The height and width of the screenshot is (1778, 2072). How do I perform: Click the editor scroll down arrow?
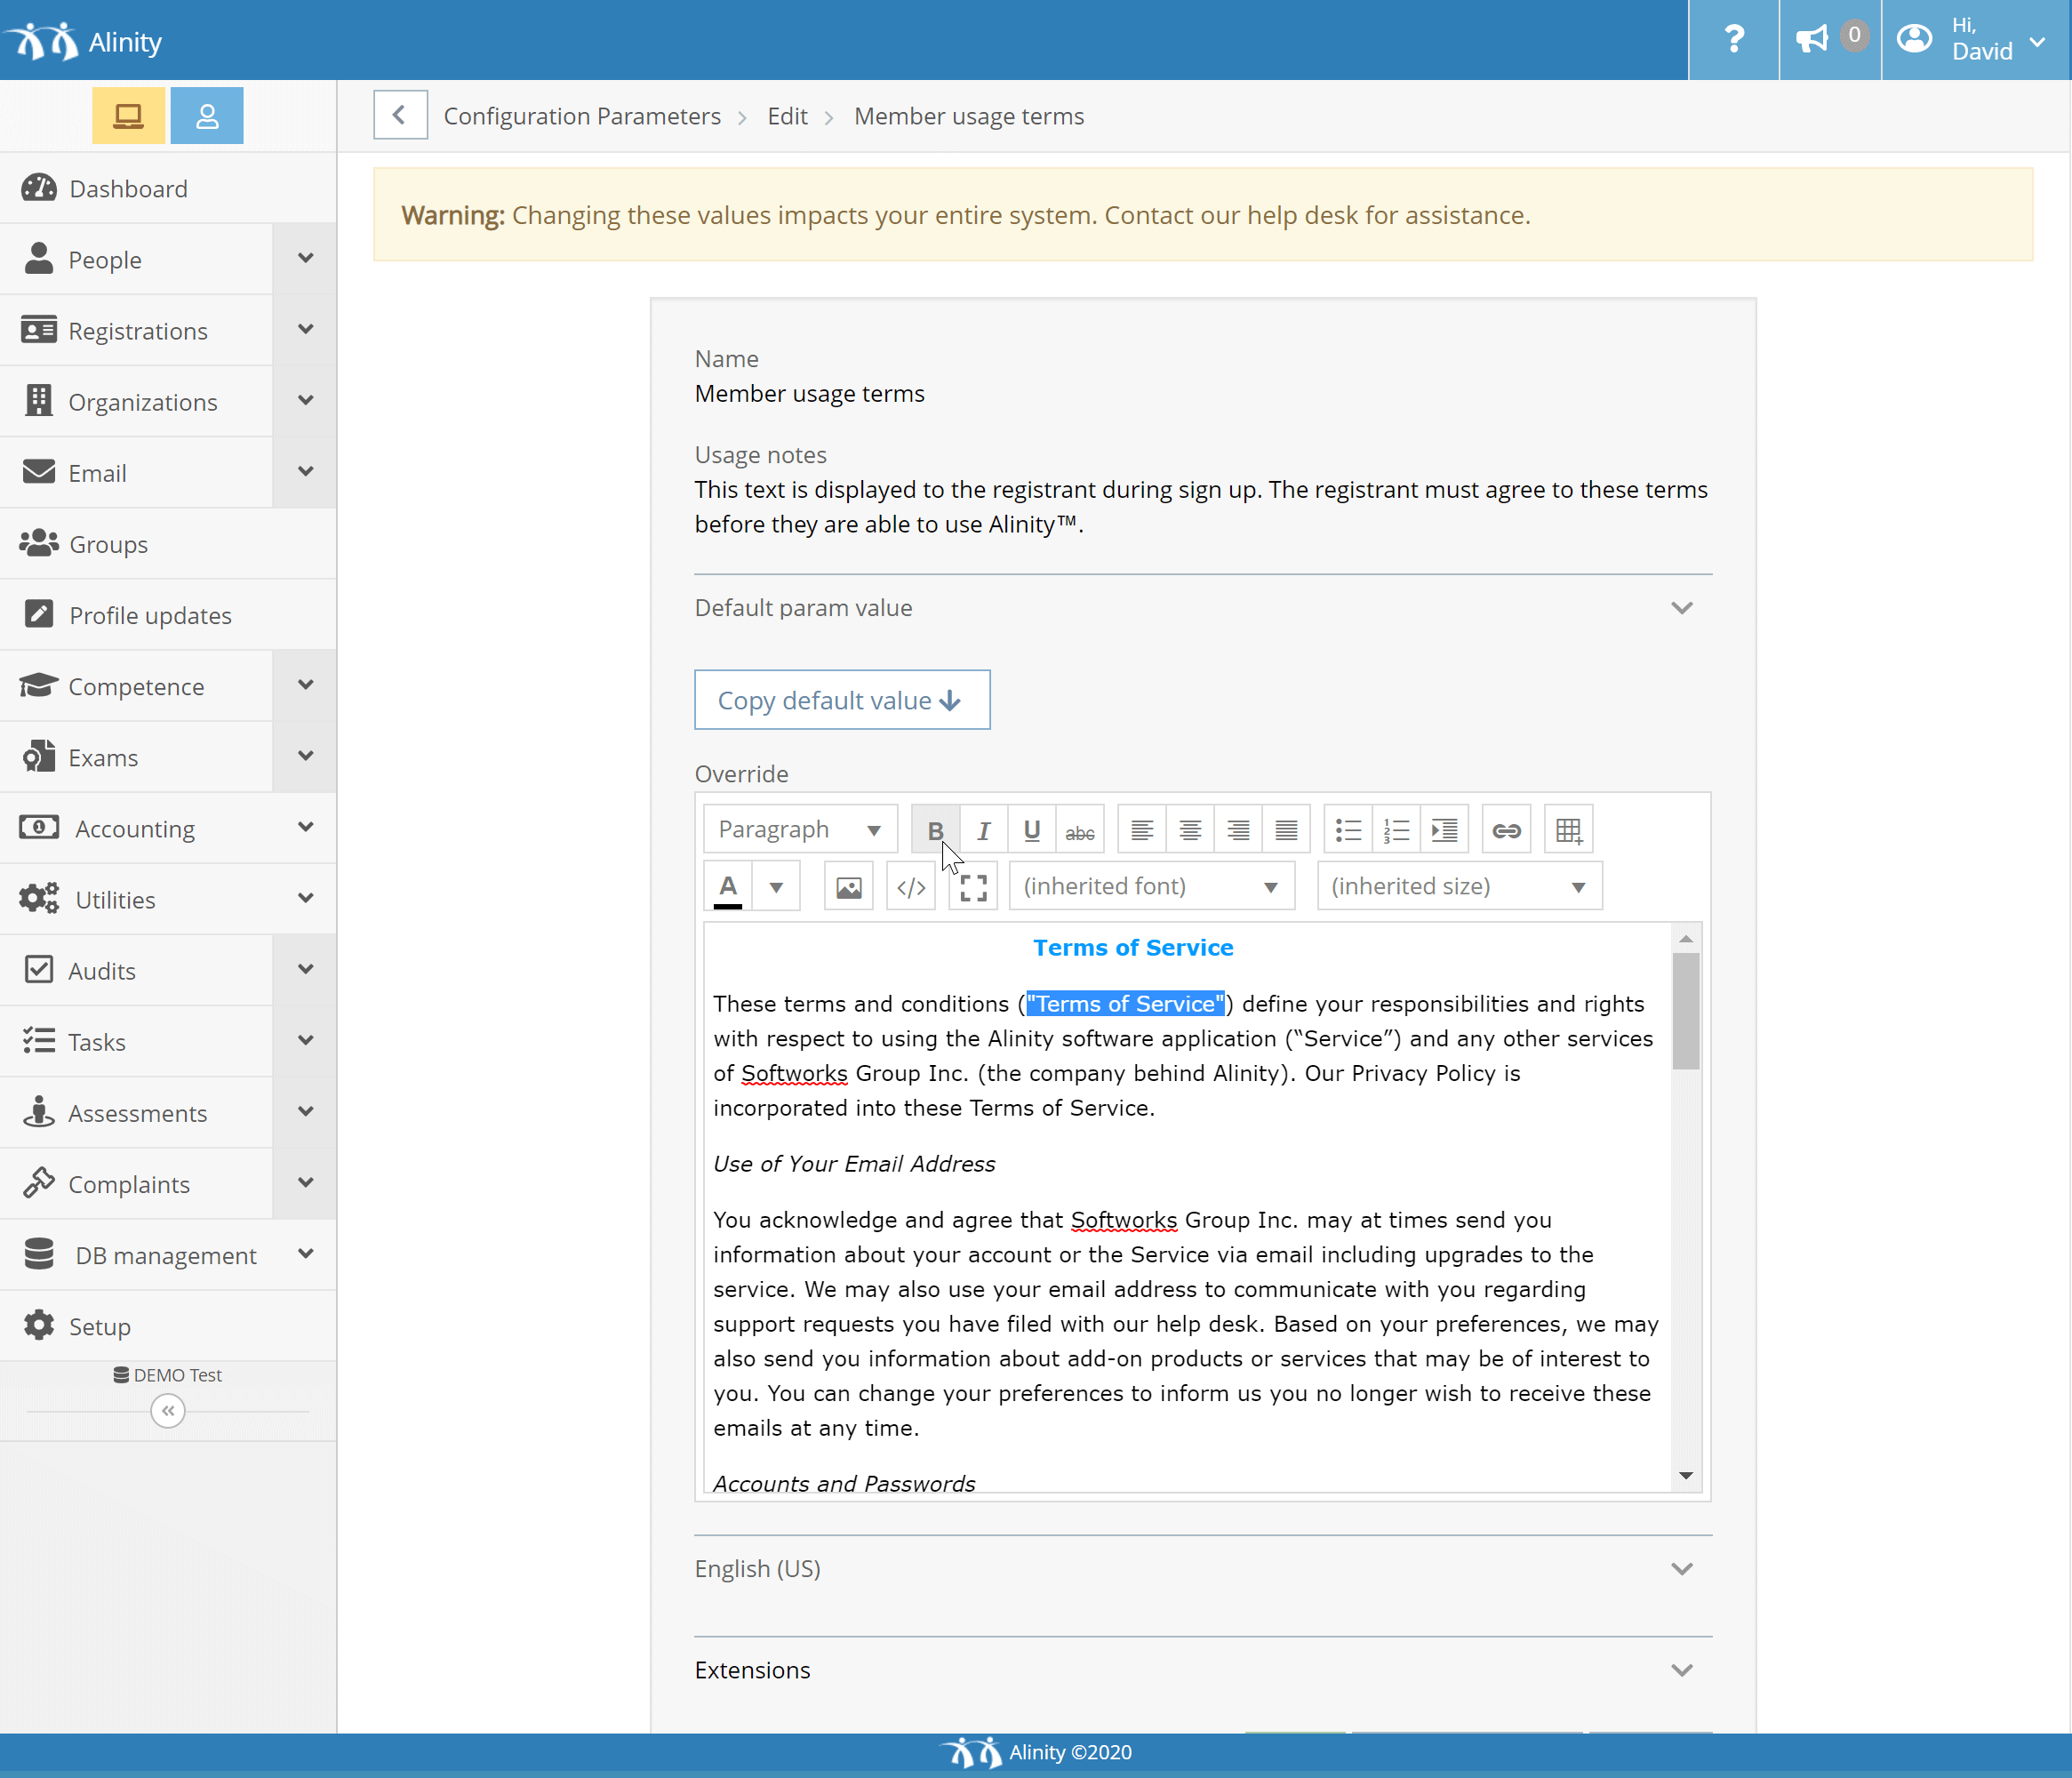(x=1686, y=1477)
